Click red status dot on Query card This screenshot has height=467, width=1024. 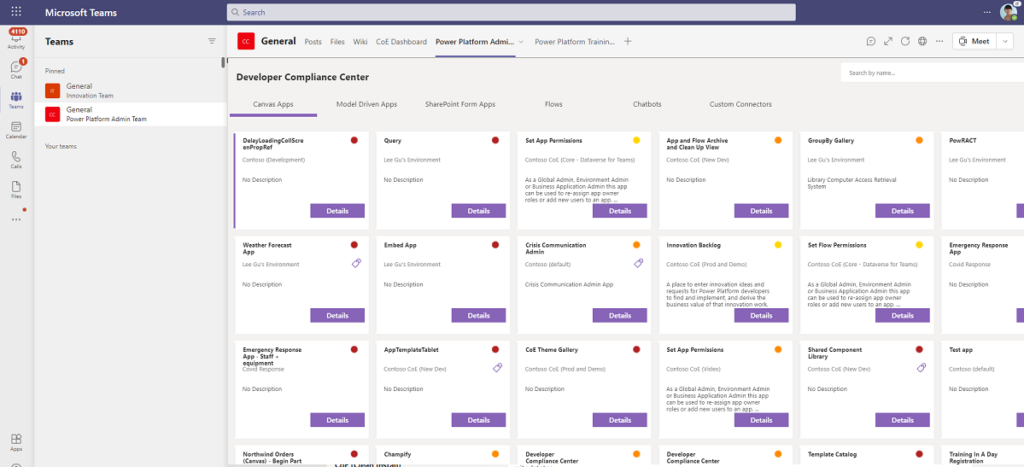pos(495,140)
